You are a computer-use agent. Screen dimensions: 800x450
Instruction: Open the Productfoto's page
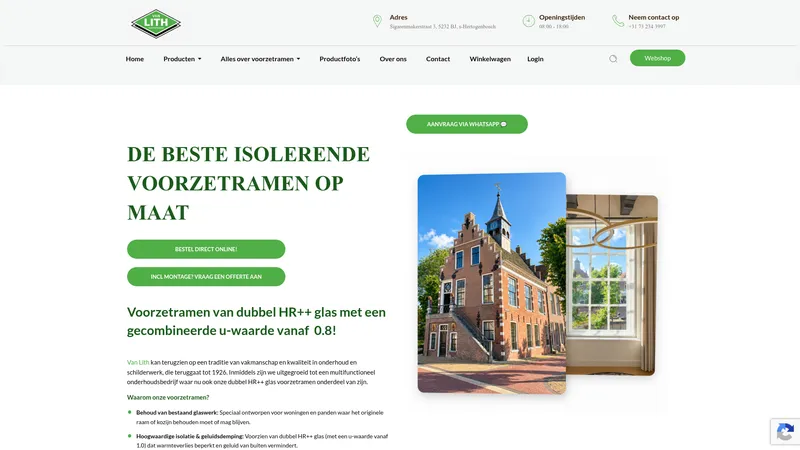[x=340, y=59]
